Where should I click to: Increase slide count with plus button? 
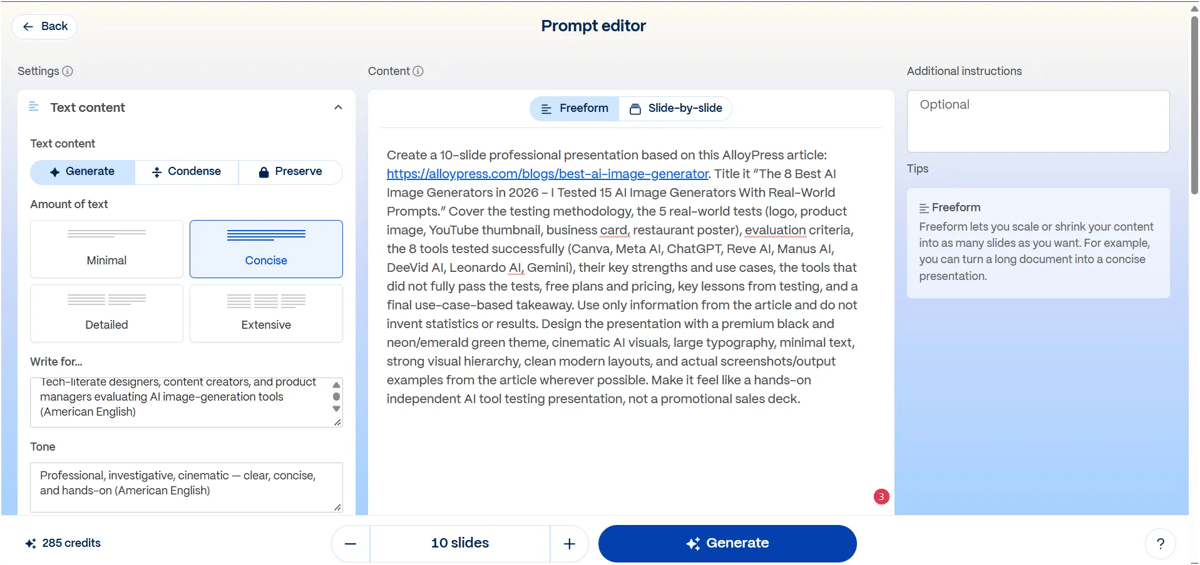pos(569,543)
